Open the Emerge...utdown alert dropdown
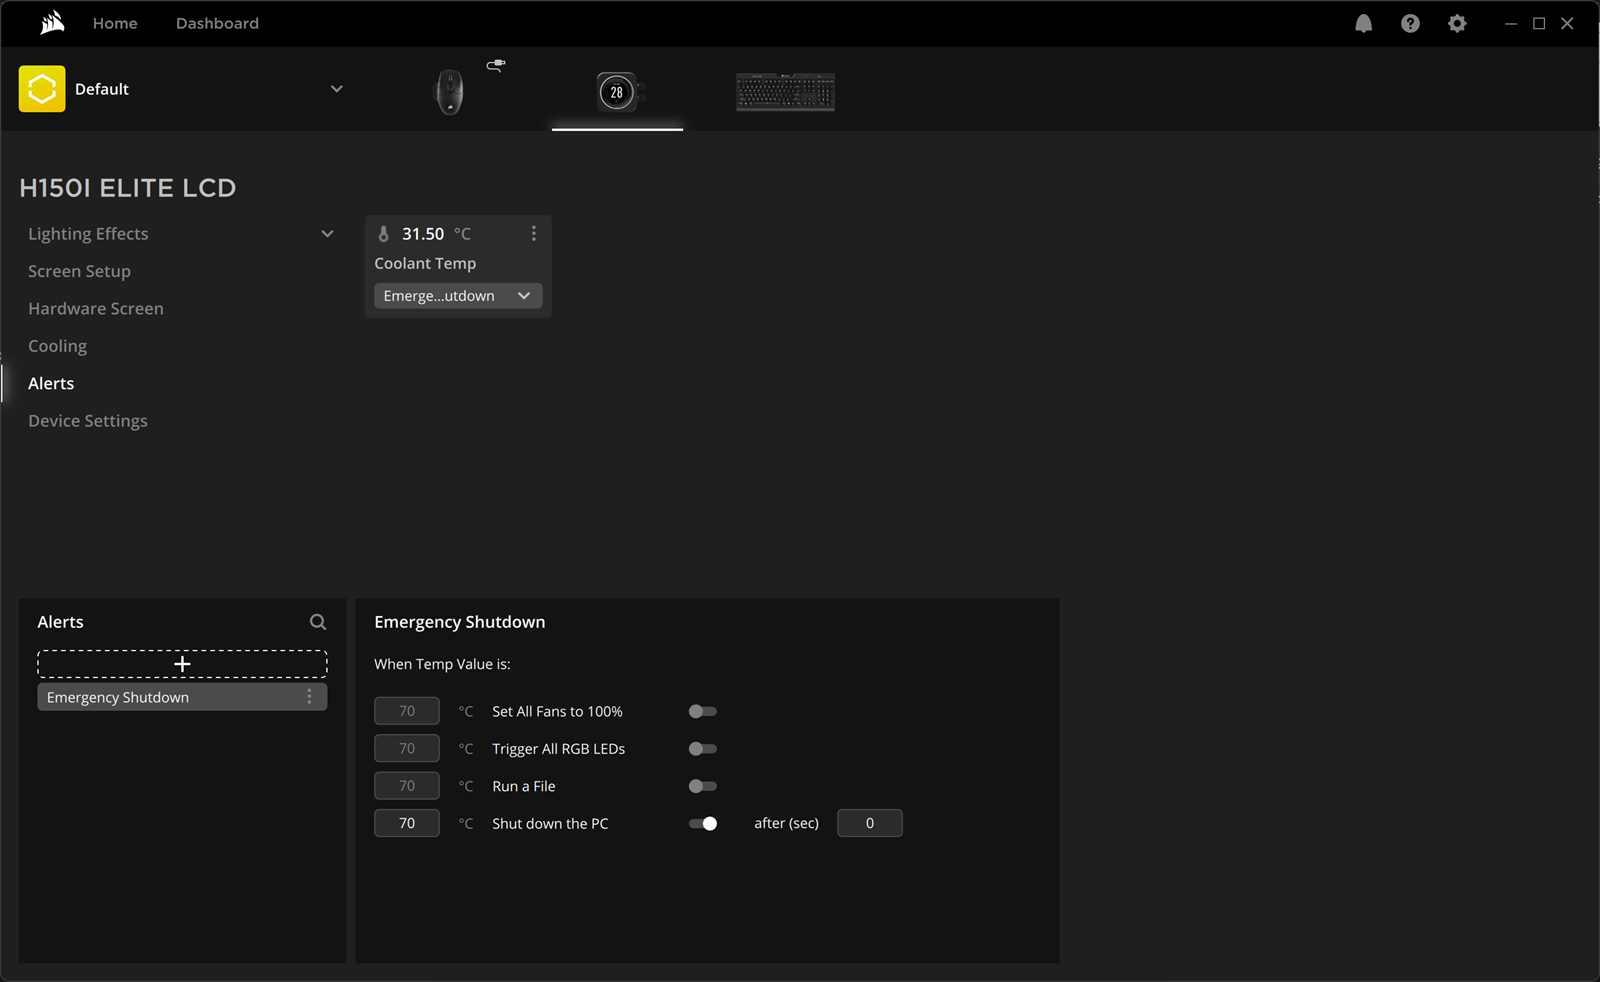This screenshot has height=982, width=1600. pos(458,296)
